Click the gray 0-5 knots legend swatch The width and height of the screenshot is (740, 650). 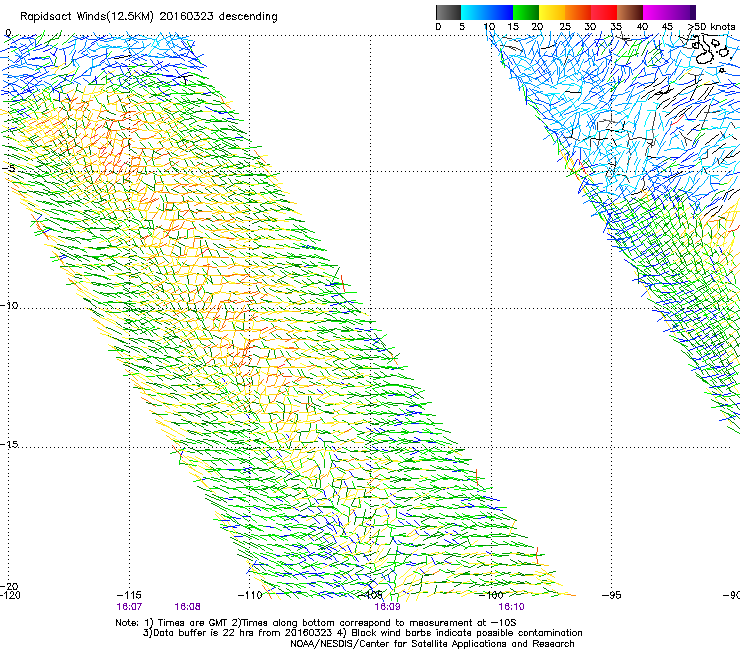[448, 12]
